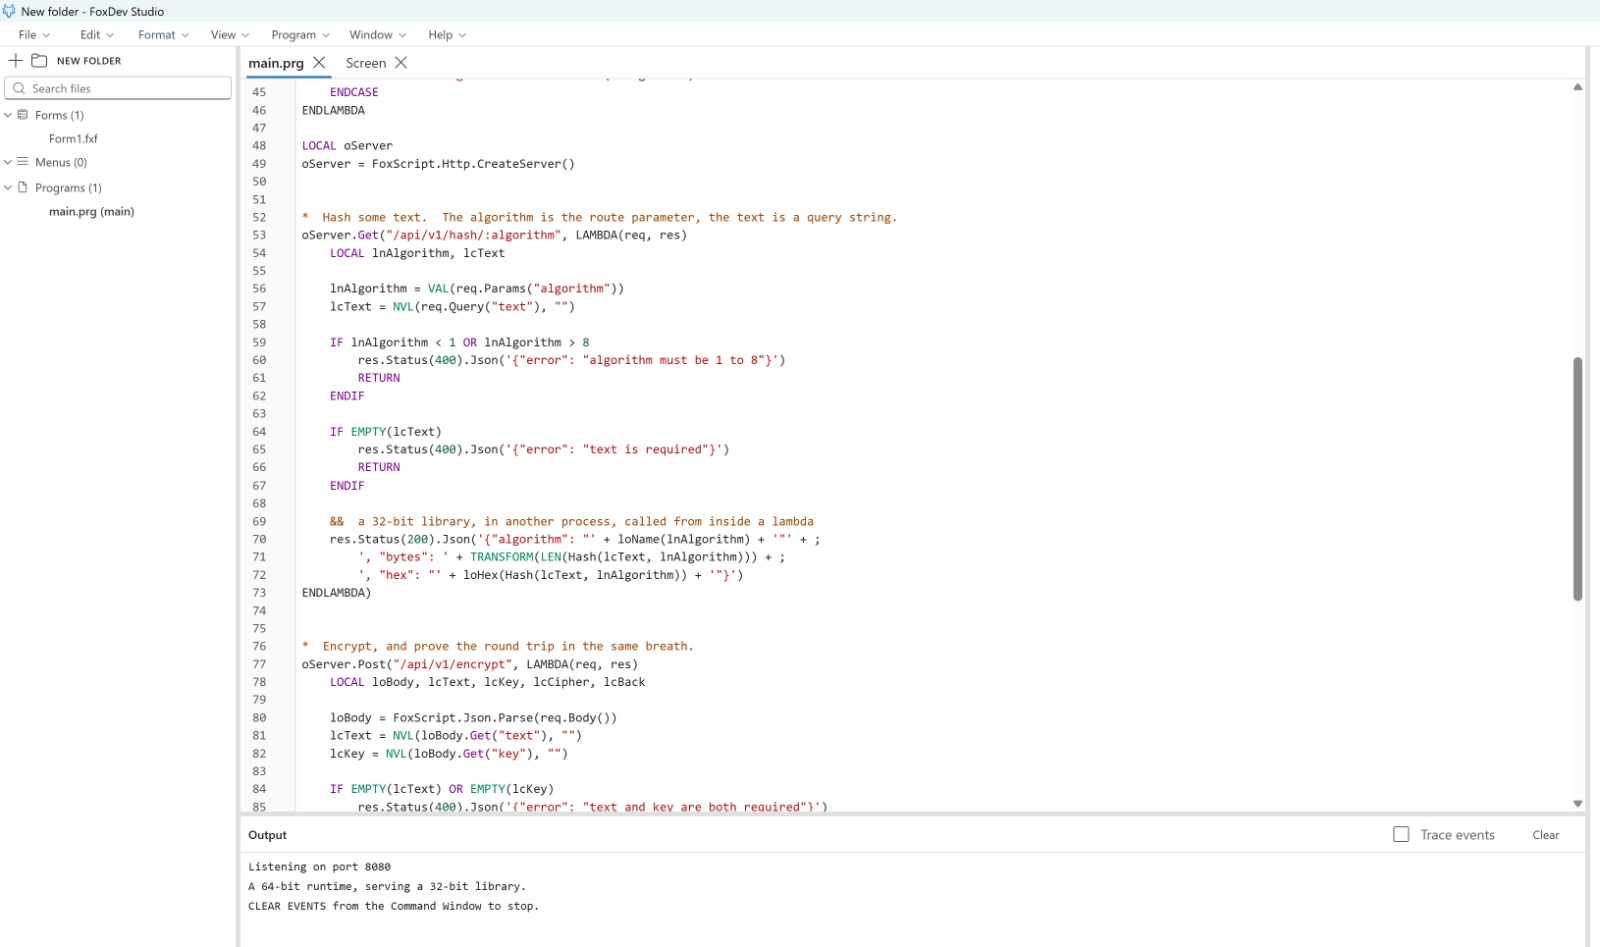
Task: Click 'Encrypt, and prove the round trip' comment
Action: coord(498,646)
